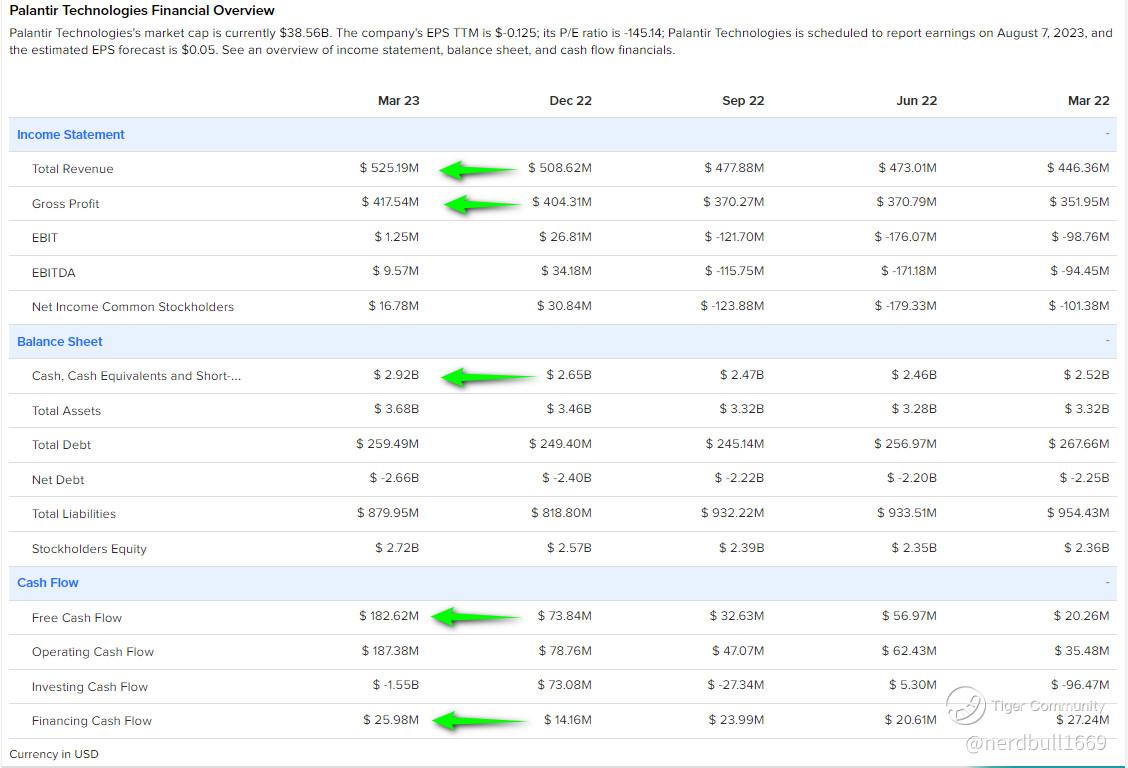1128x768 pixels.
Task: Choose the Sep 22 column header
Action: coord(743,101)
